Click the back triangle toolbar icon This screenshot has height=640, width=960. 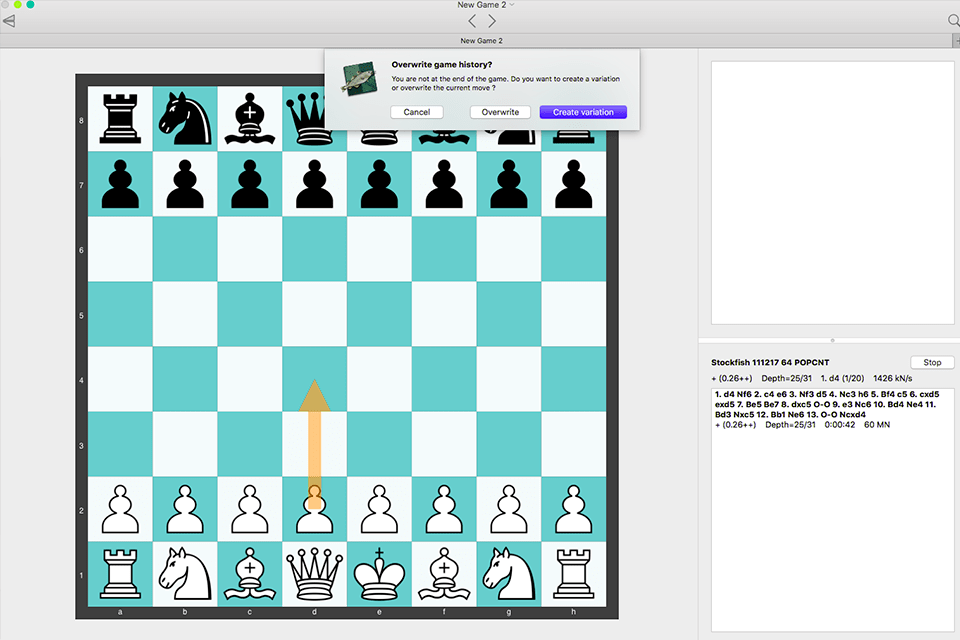(9, 21)
